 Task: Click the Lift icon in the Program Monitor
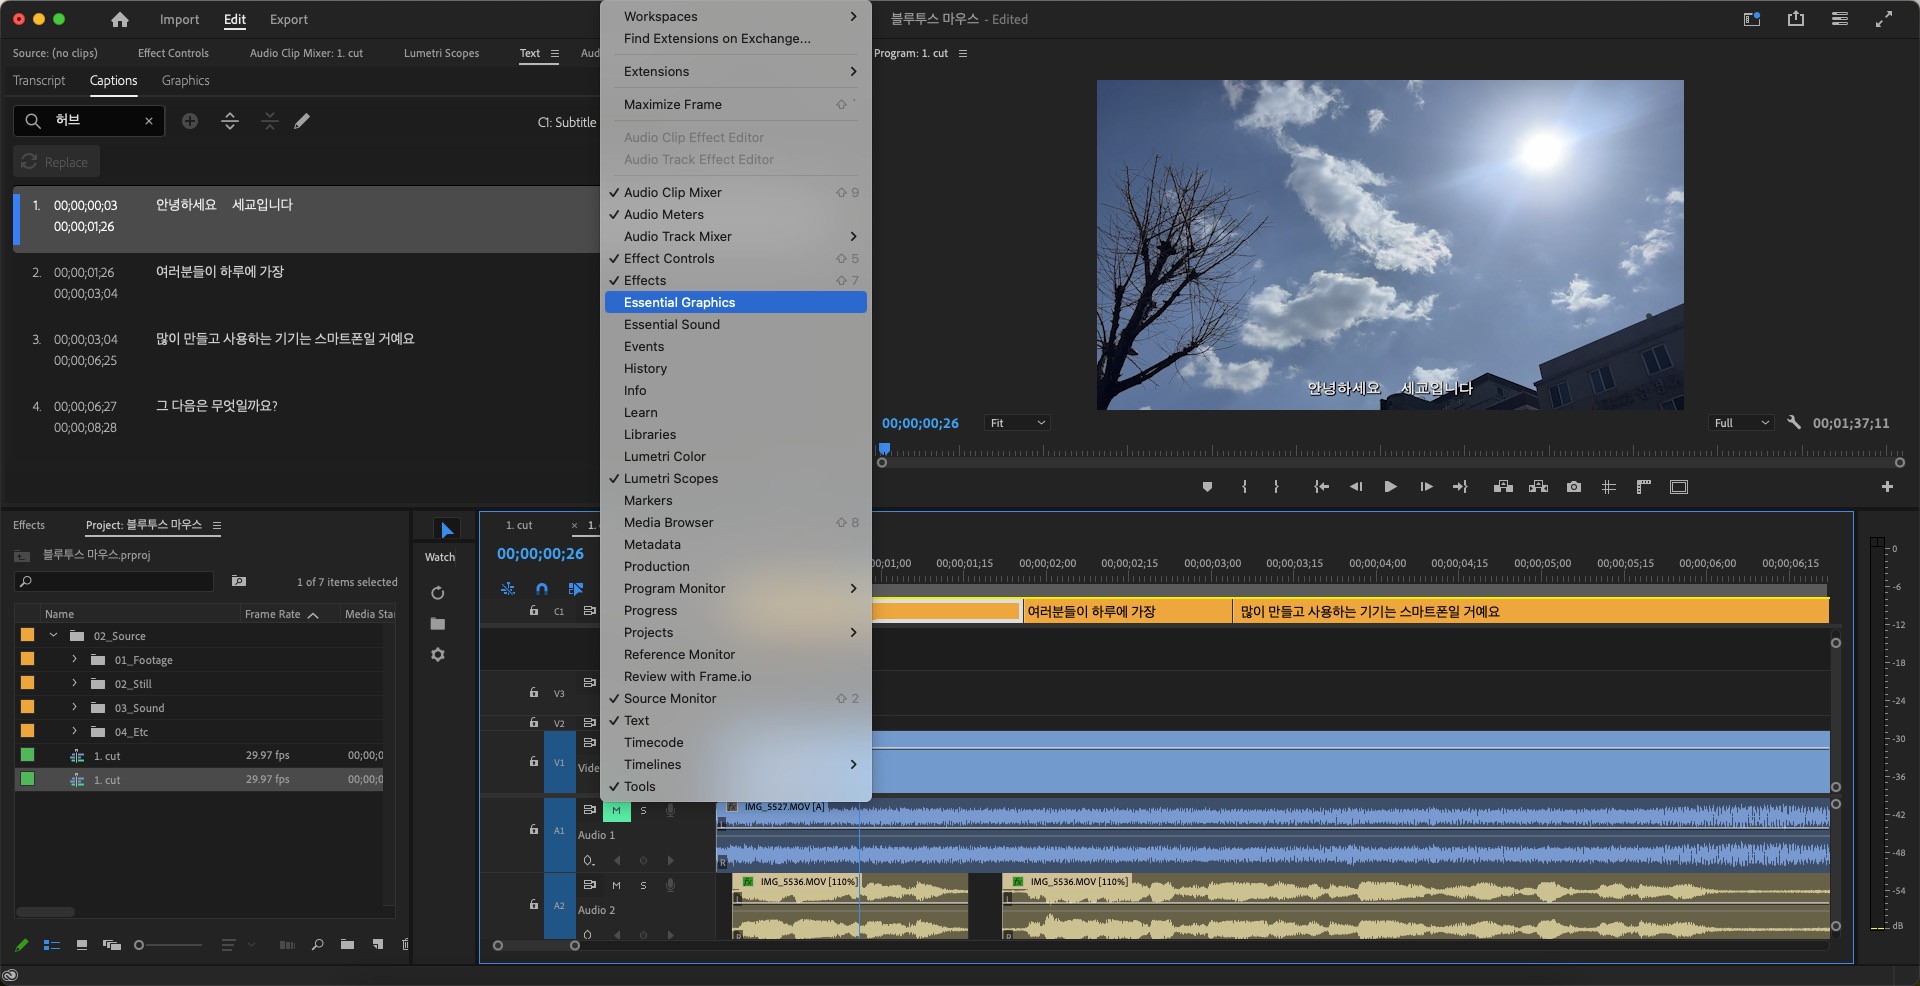pyautogui.click(x=1503, y=487)
